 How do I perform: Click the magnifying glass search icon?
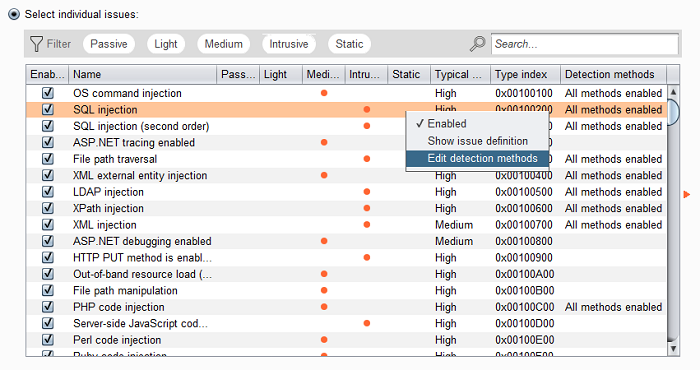point(478,44)
